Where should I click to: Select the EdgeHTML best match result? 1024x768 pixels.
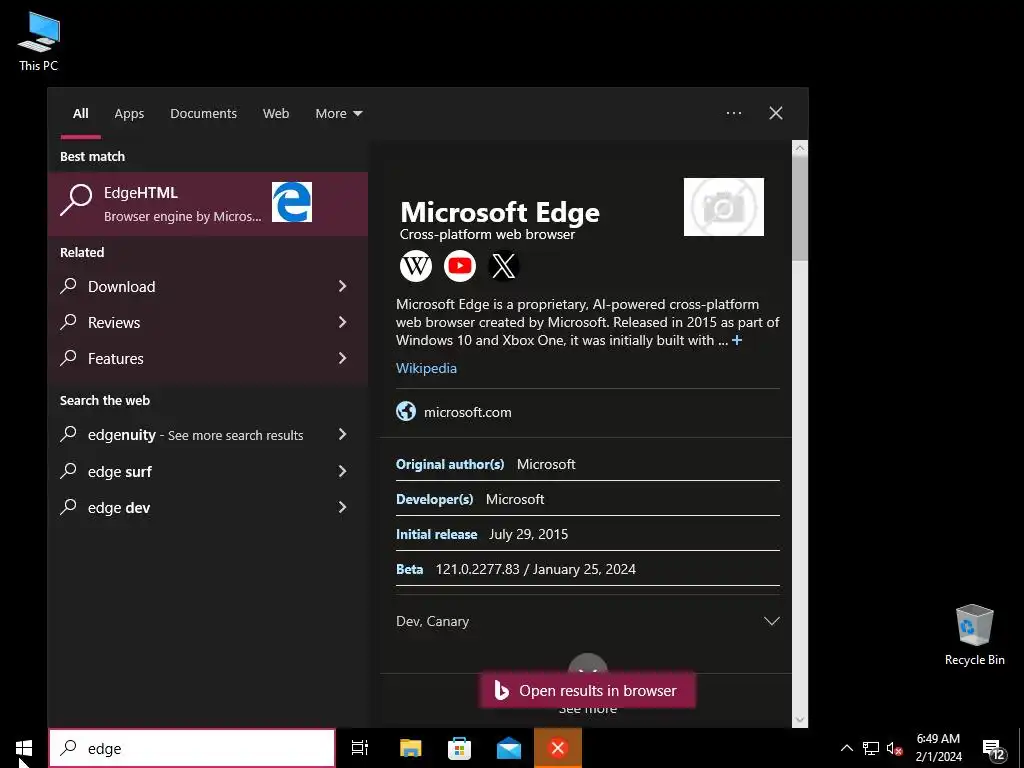click(x=208, y=204)
